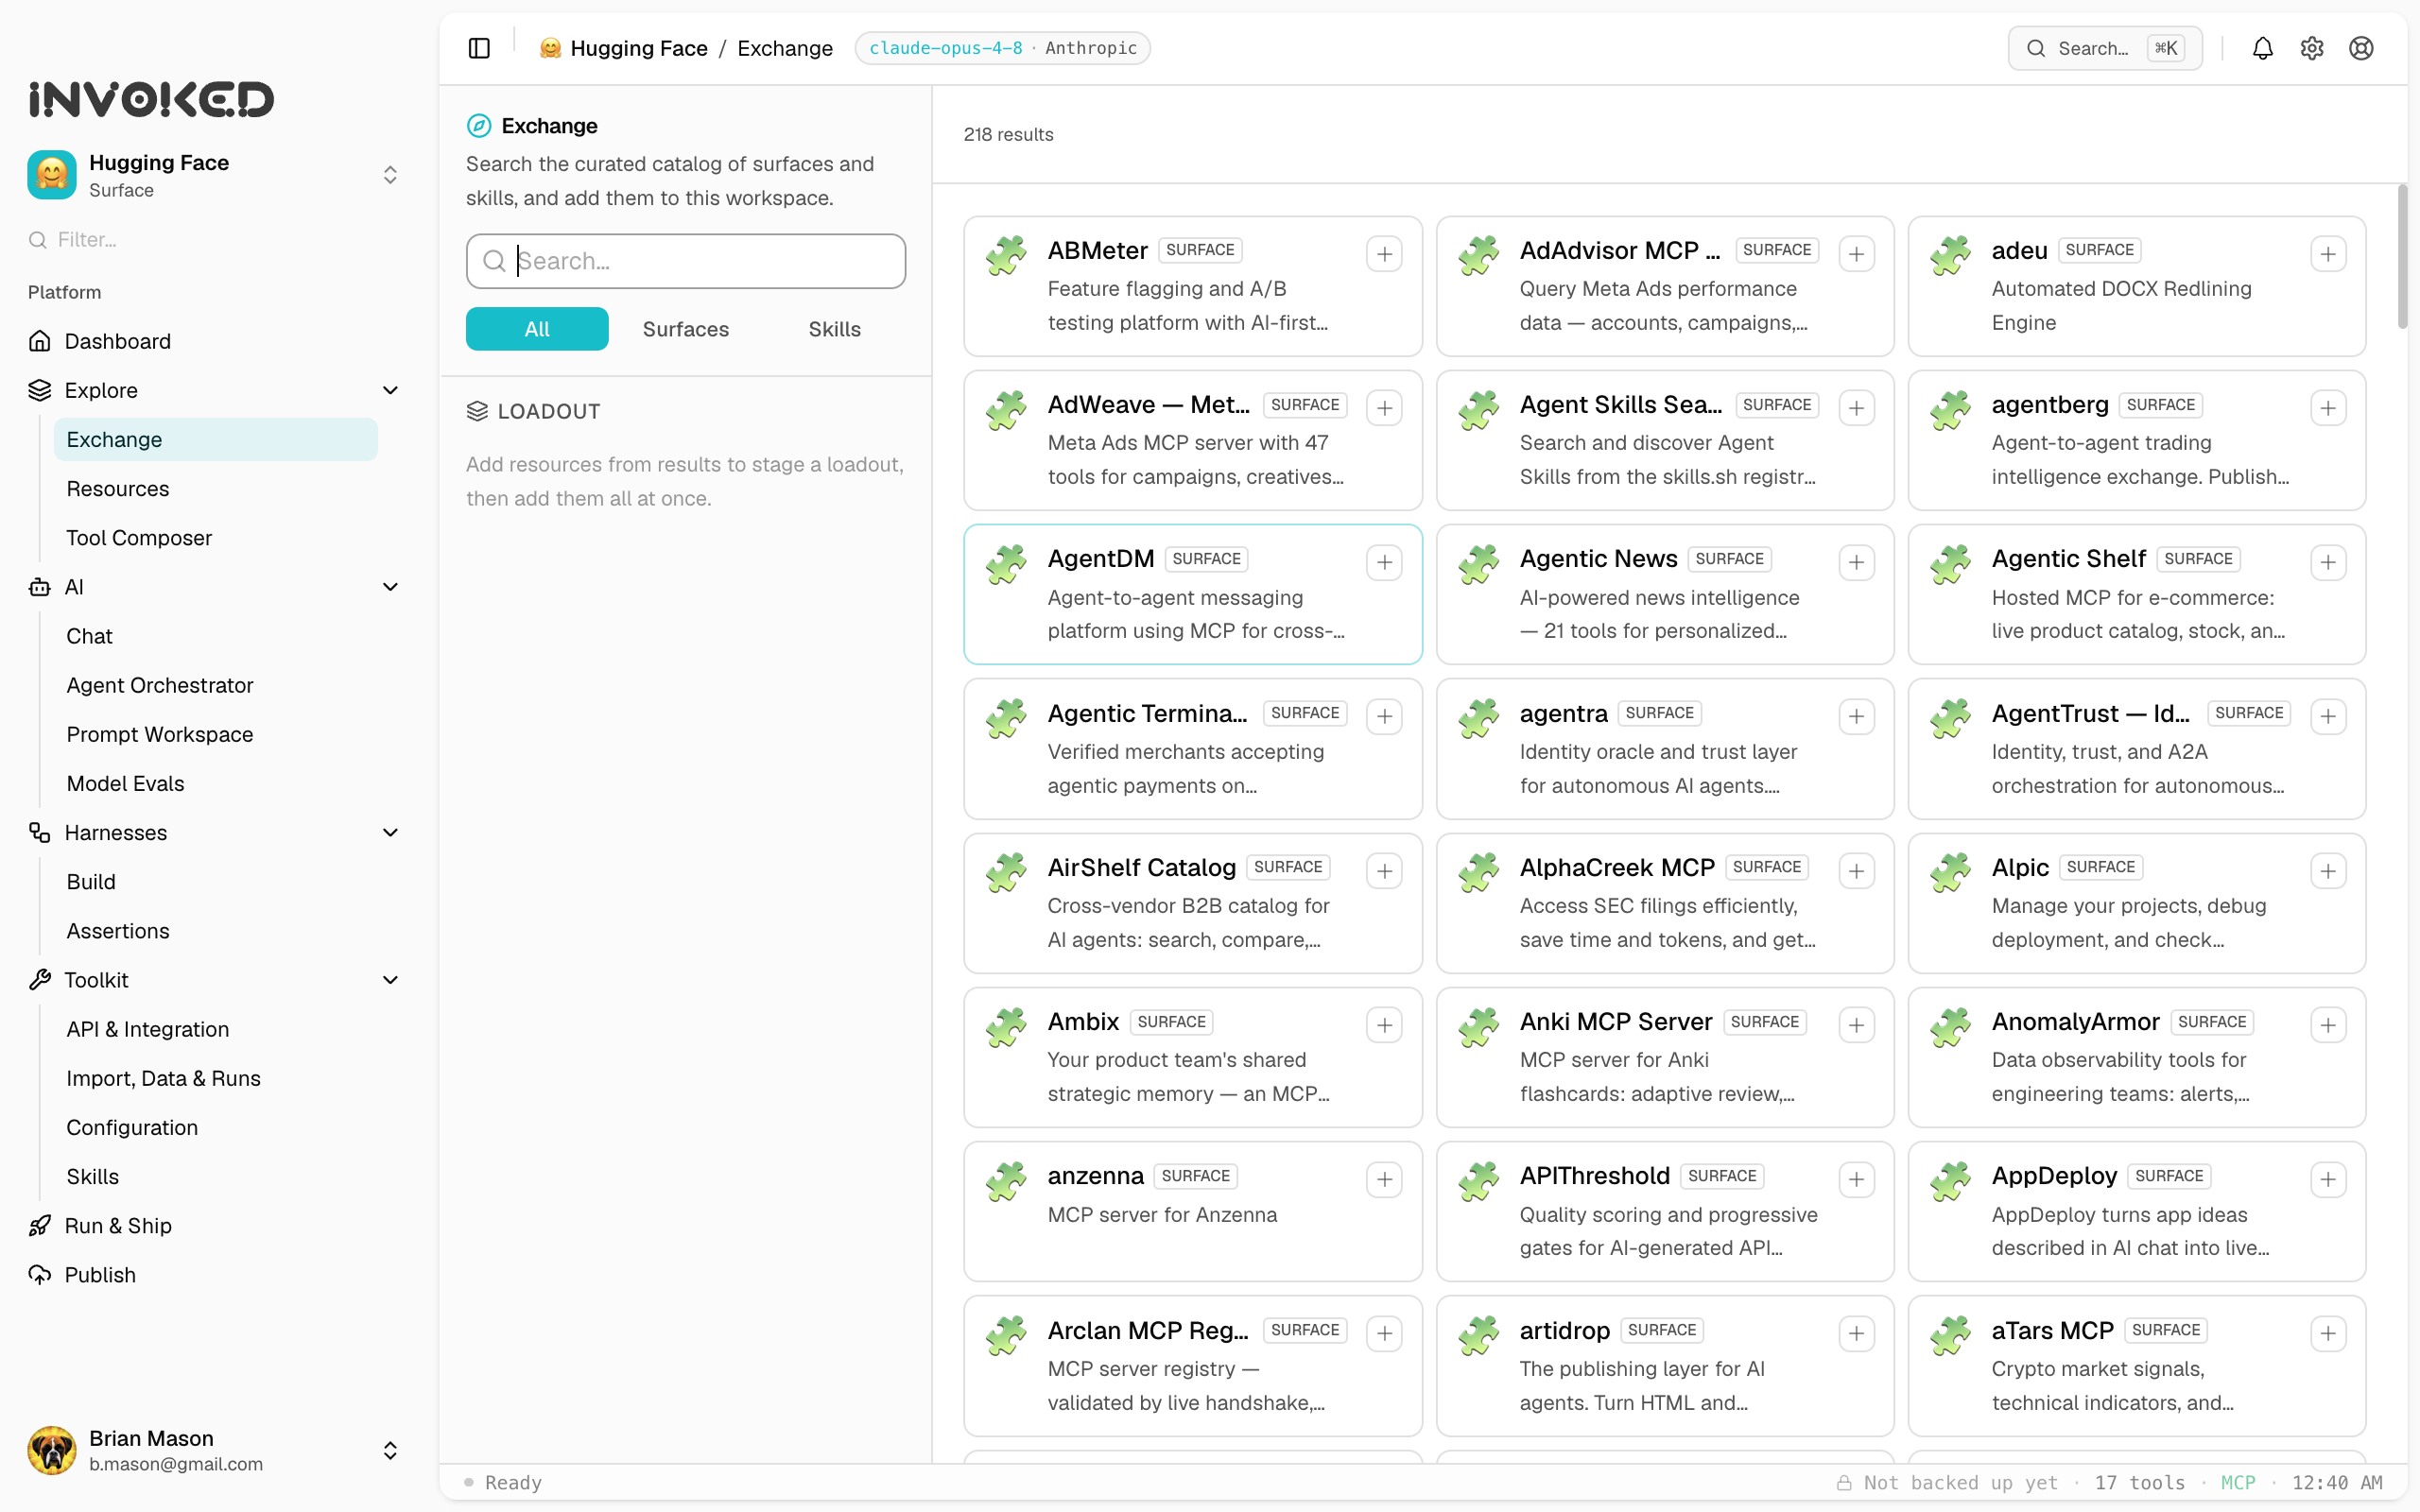Add AirShelf Catalog via plus icon
2420x1512 pixels.
tap(1384, 871)
